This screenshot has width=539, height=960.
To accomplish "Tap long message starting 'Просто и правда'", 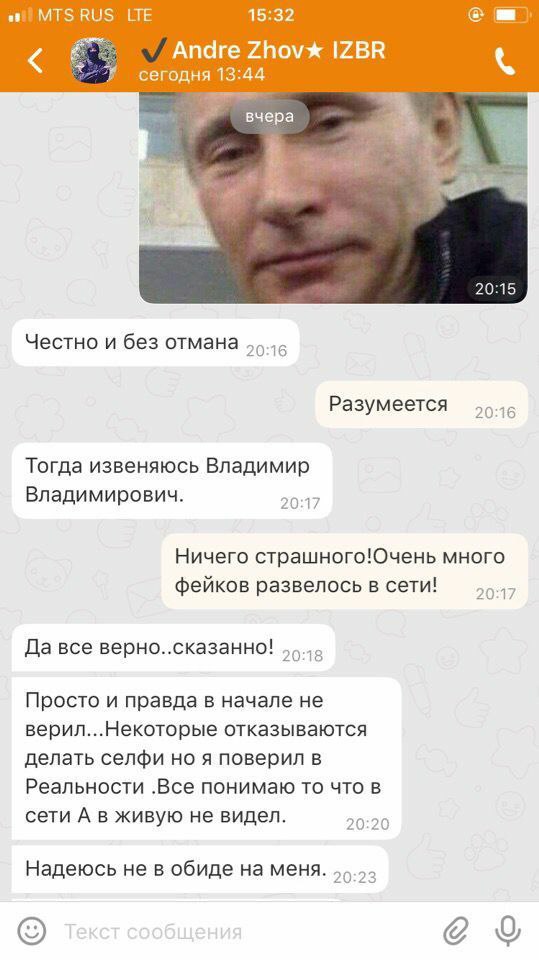I will [x=206, y=759].
